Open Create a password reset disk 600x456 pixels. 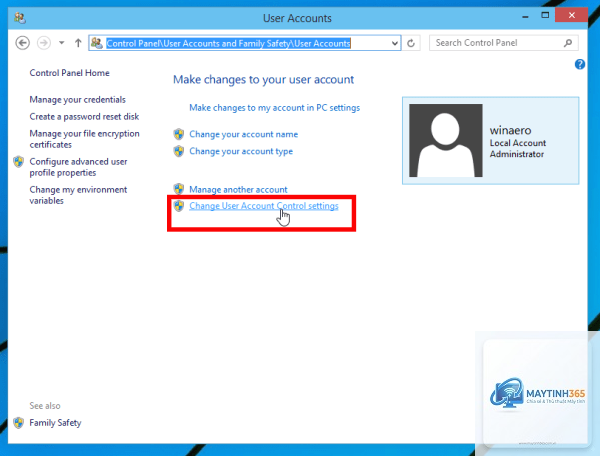84,116
